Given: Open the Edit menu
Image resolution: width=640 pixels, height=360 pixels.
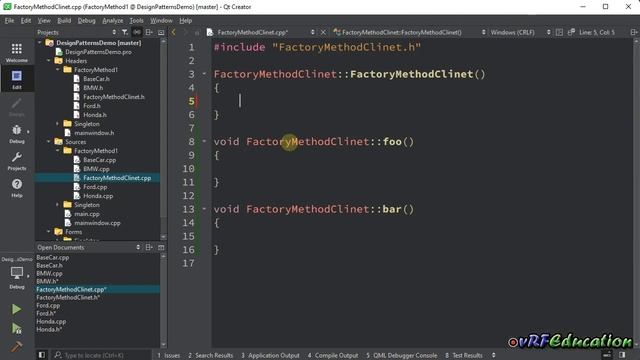Looking at the screenshot, I should (26, 20).
